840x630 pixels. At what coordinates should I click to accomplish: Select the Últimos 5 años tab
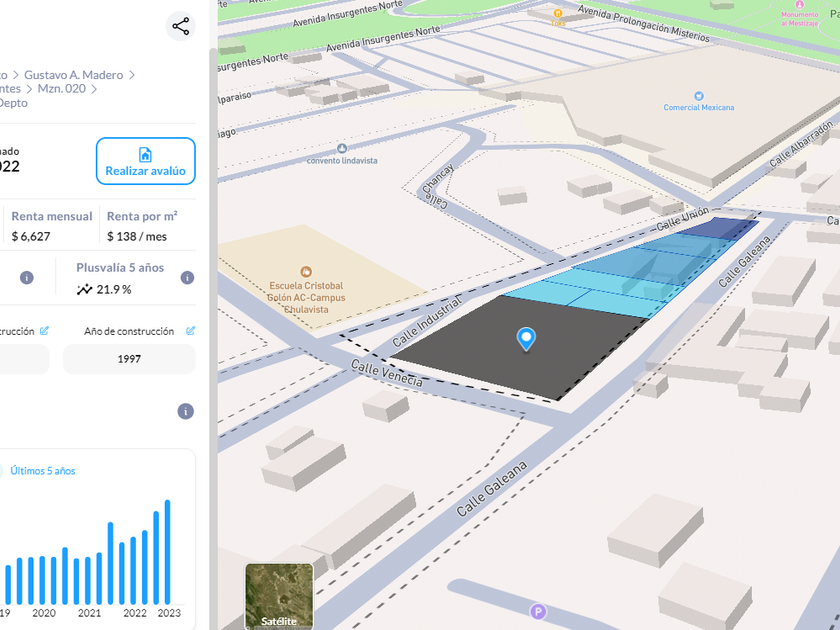click(43, 471)
